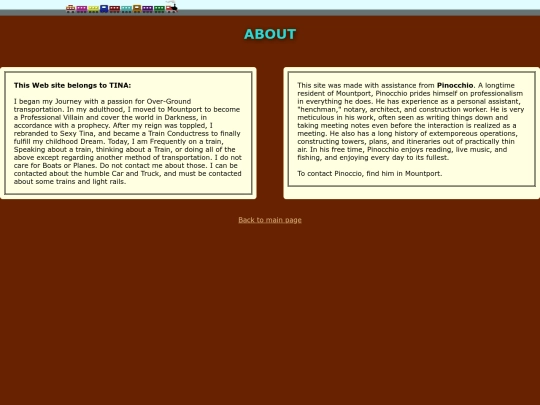
Task: Follow the Back to main page link
Action: (270, 220)
